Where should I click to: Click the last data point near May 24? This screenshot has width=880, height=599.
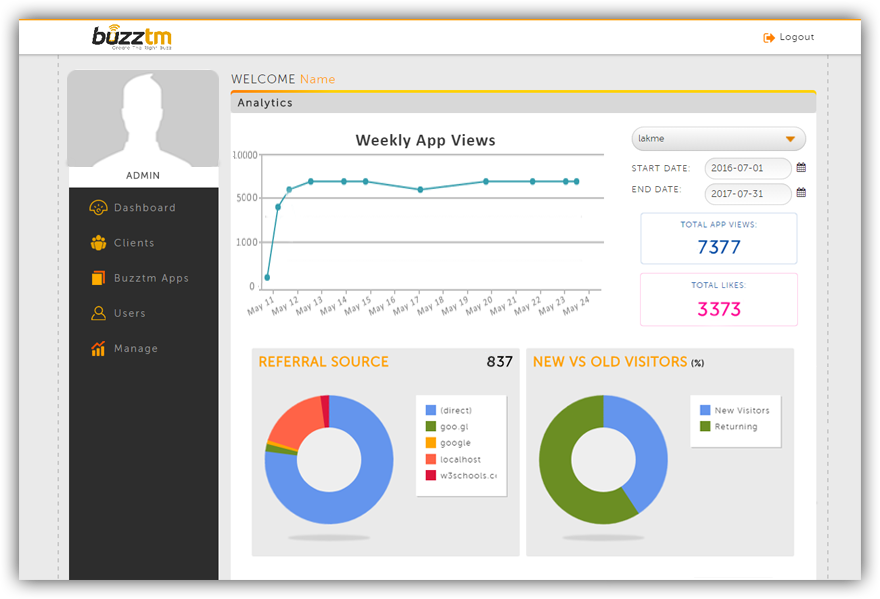[576, 181]
